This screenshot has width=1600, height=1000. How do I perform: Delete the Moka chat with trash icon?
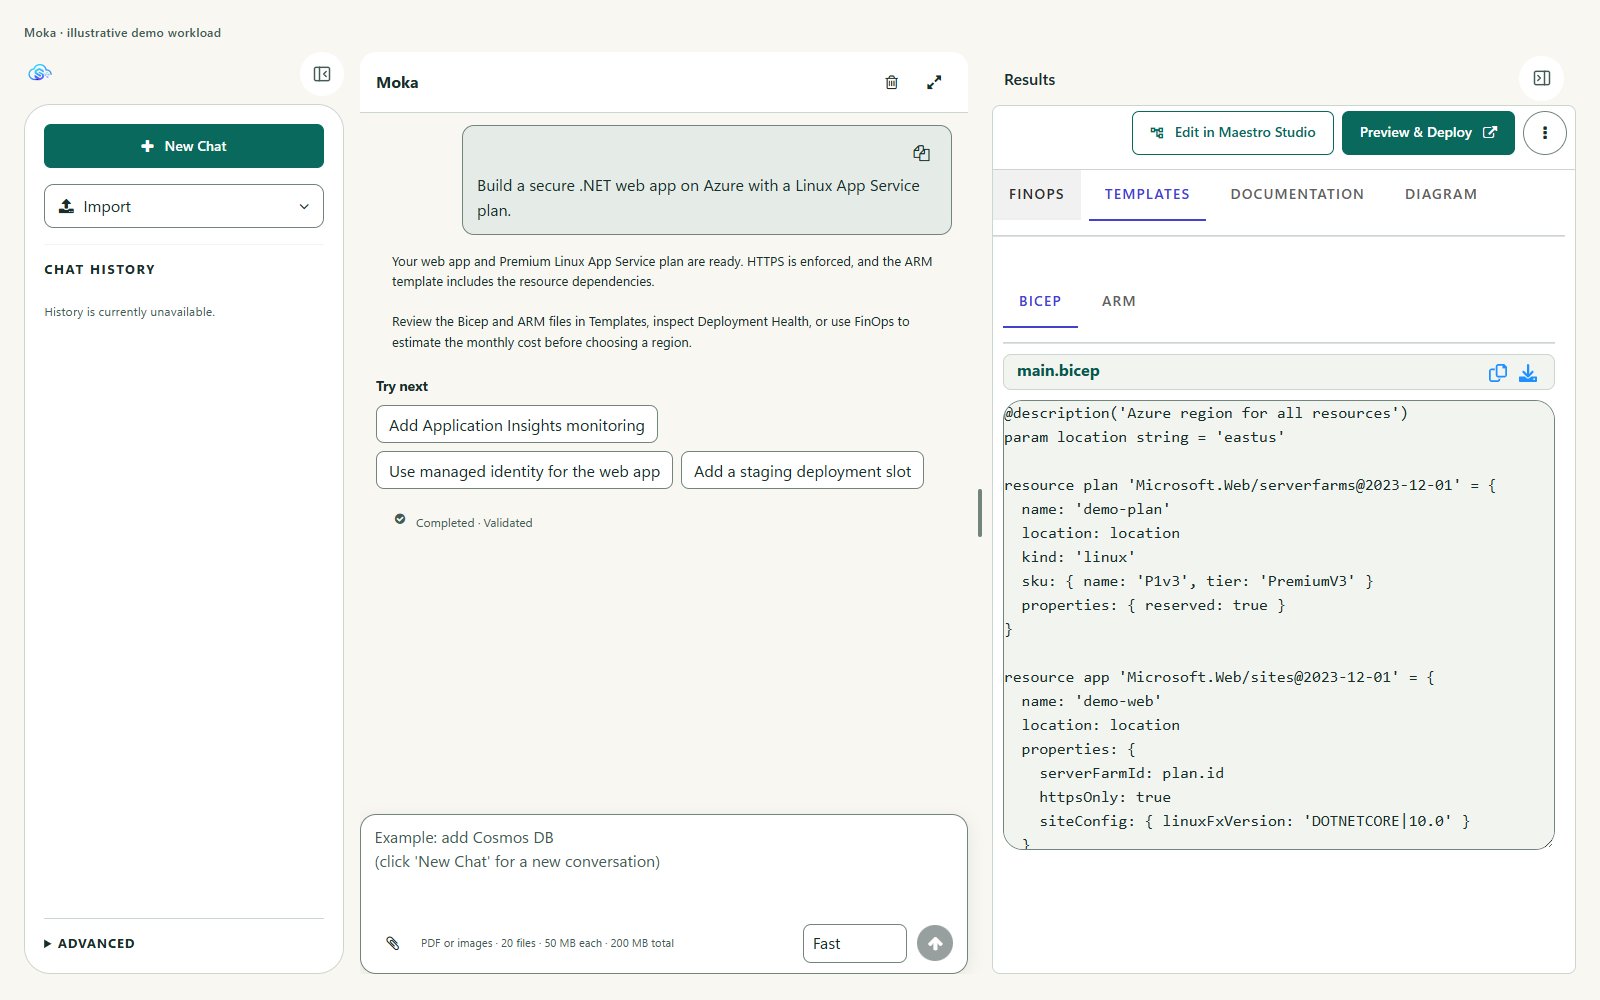892,82
